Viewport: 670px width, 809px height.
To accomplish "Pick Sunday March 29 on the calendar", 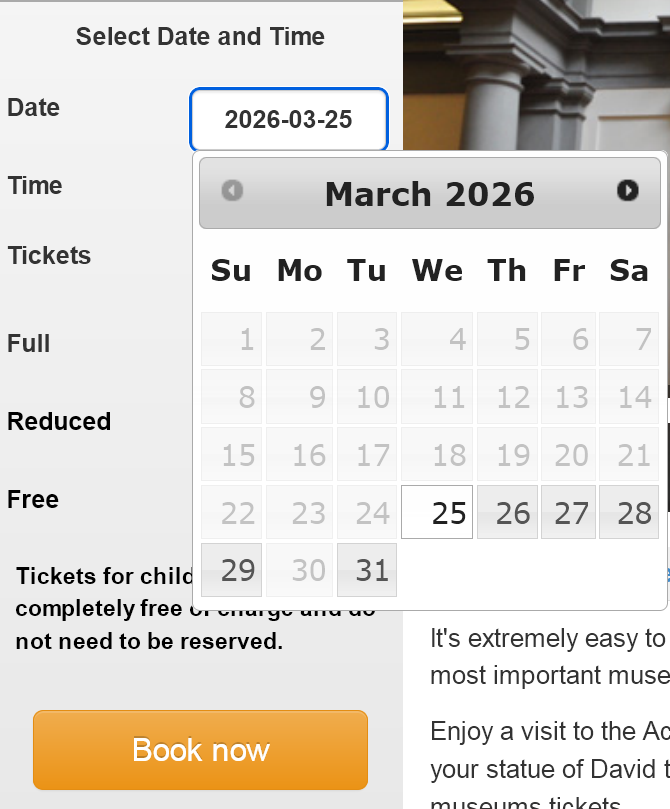I will (231, 570).
